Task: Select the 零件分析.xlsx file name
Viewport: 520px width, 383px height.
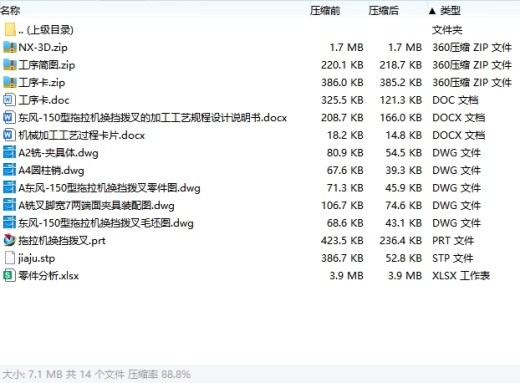Action: tap(49, 276)
